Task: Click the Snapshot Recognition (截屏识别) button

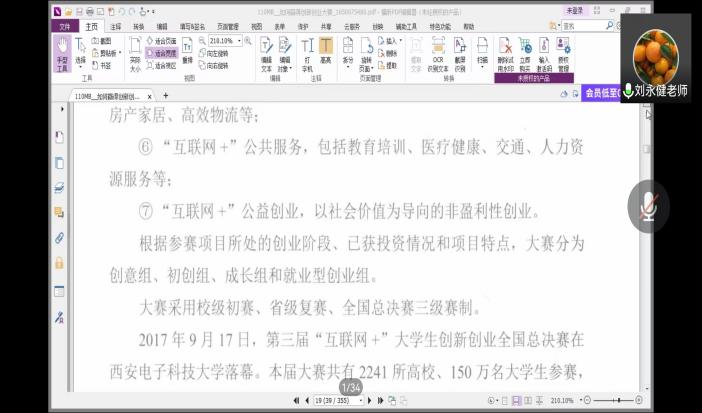Action: click(460, 54)
